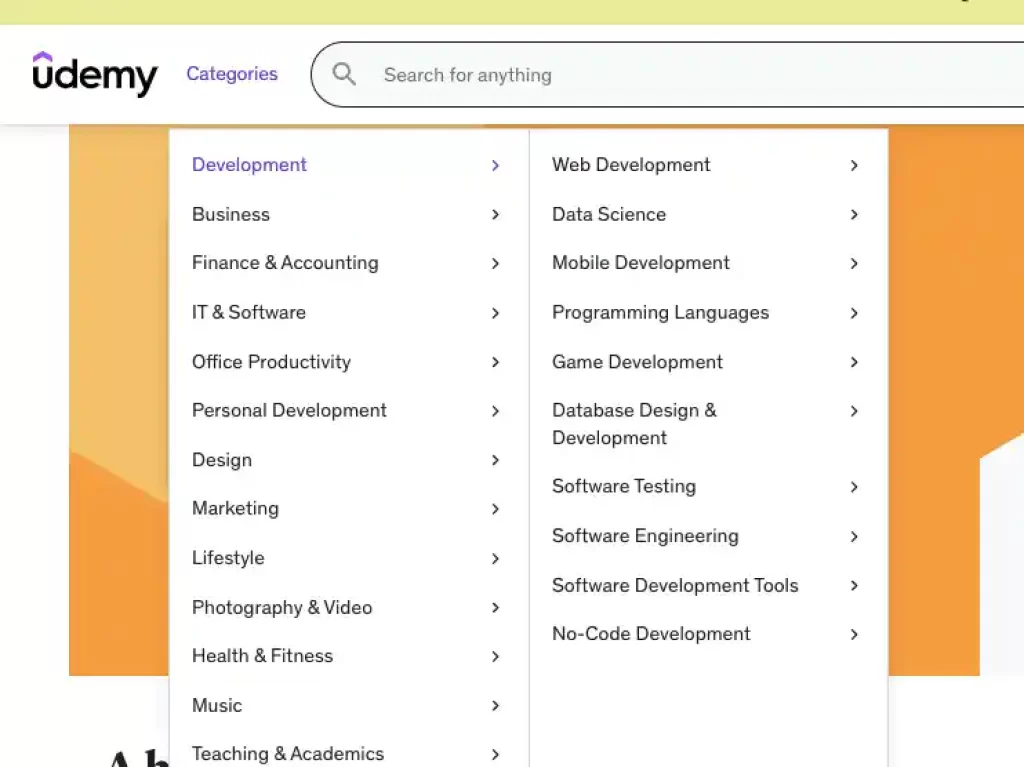
Task: Click the Udemy logo
Action: tap(95, 75)
